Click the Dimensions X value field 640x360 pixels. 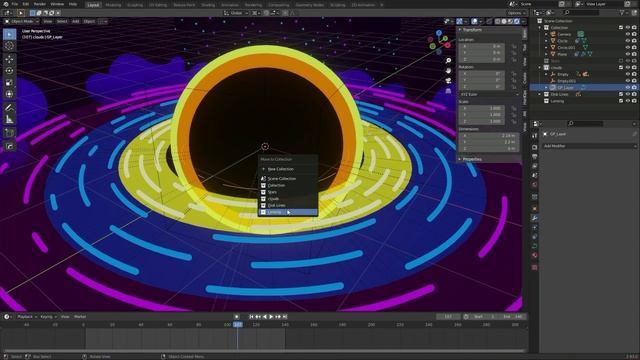489,136
